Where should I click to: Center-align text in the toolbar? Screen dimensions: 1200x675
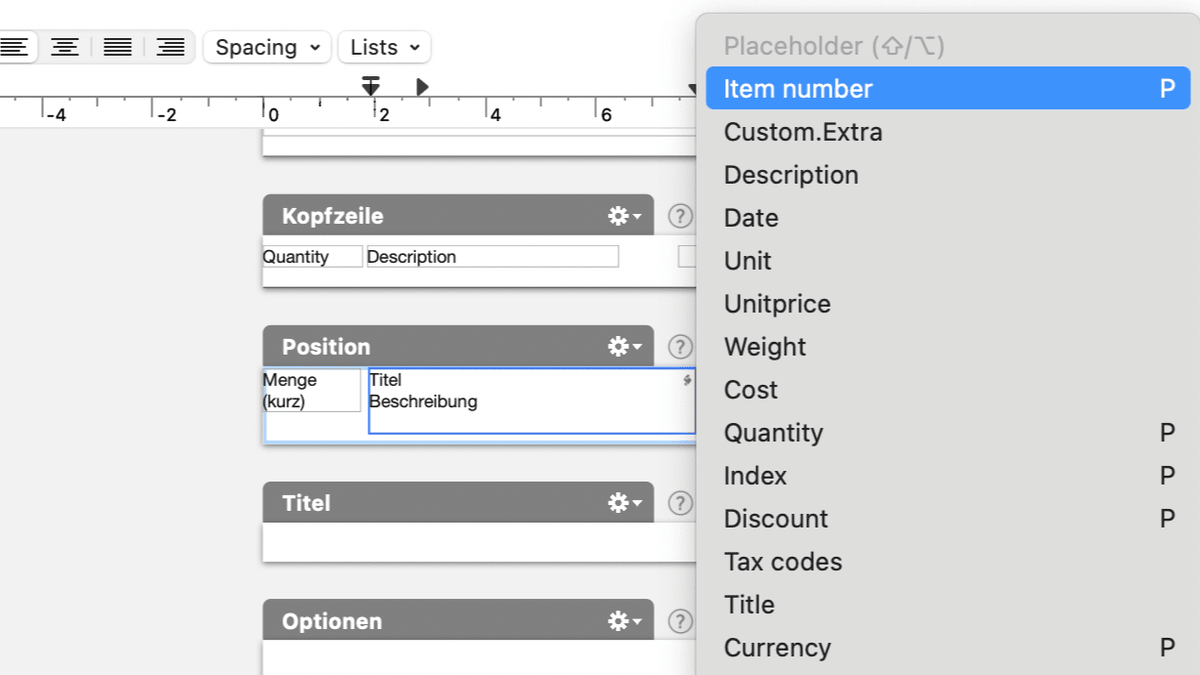65,47
